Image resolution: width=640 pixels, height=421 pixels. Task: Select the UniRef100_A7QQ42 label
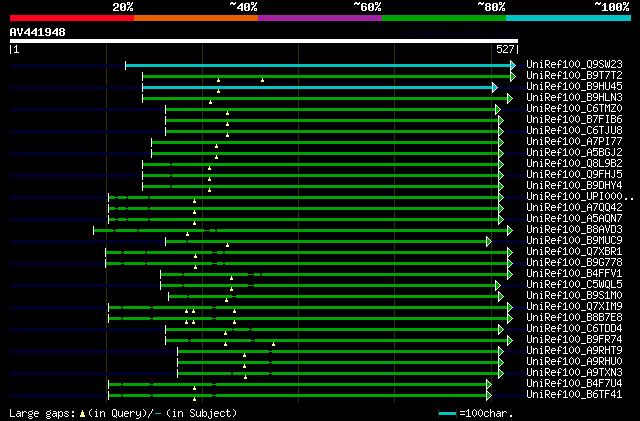[574, 208]
